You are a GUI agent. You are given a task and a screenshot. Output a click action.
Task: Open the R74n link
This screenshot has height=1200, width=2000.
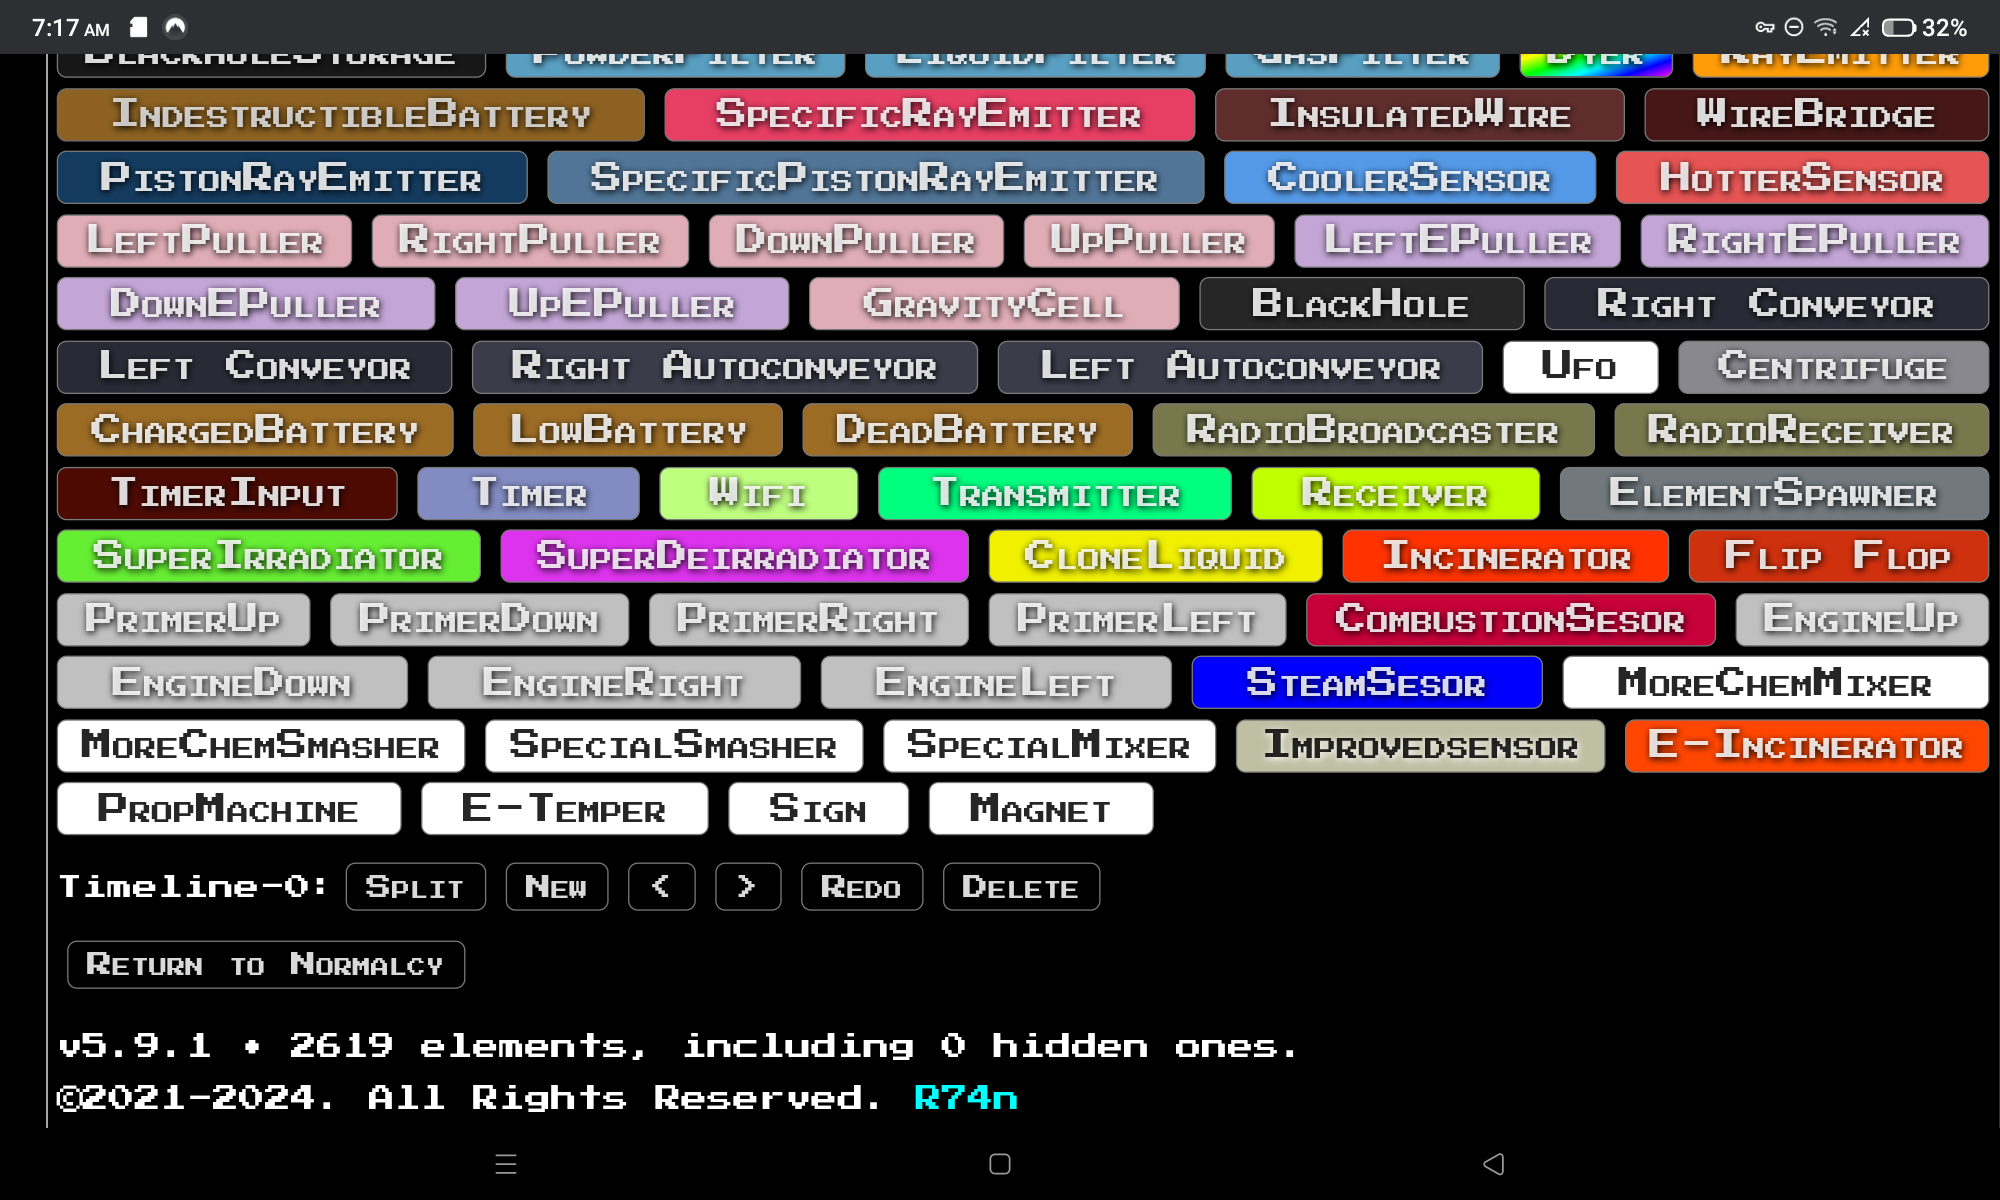click(965, 1098)
